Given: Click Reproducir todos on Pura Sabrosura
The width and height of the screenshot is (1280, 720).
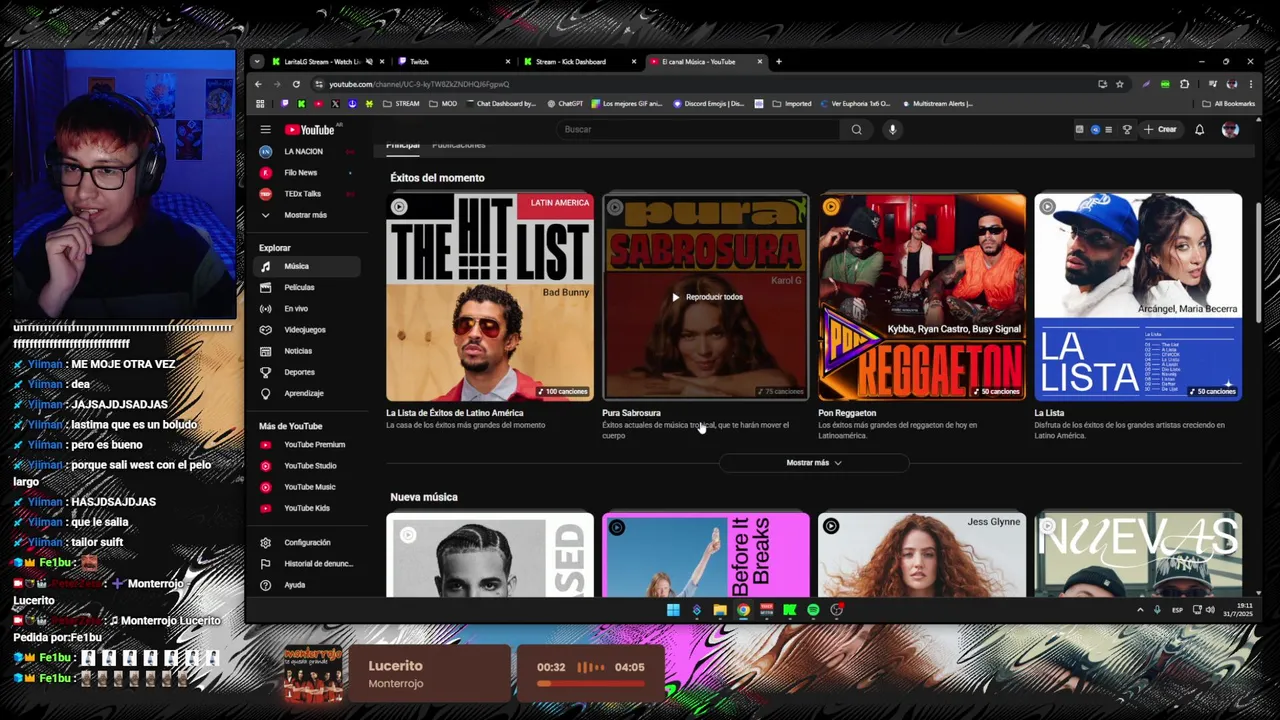Looking at the screenshot, I should tap(706, 297).
